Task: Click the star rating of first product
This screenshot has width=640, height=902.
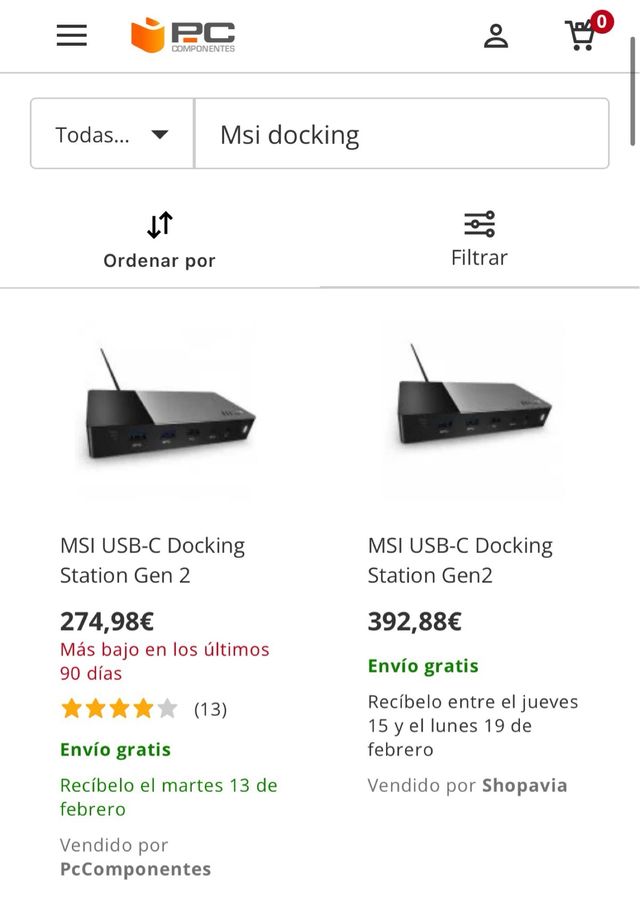Action: click(119, 709)
